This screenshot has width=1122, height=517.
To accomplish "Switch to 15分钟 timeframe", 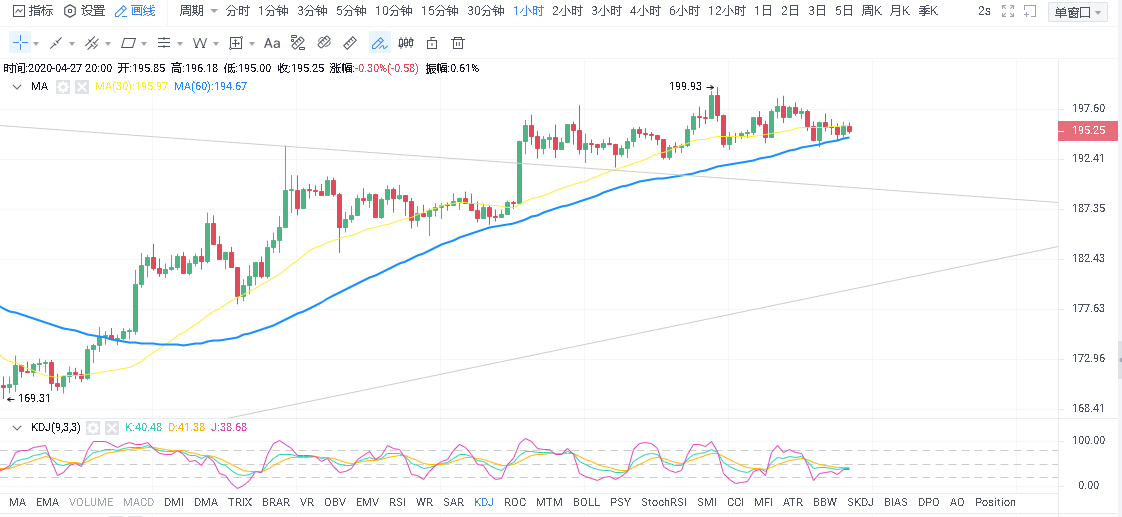I will tap(438, 11).
